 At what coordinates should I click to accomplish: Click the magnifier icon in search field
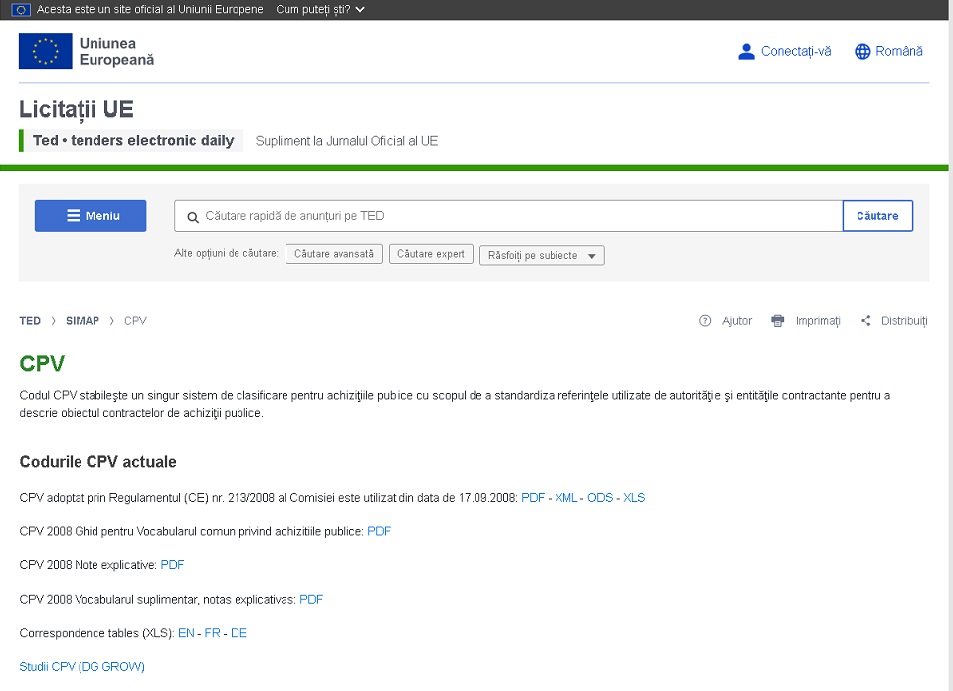[193, 216]
